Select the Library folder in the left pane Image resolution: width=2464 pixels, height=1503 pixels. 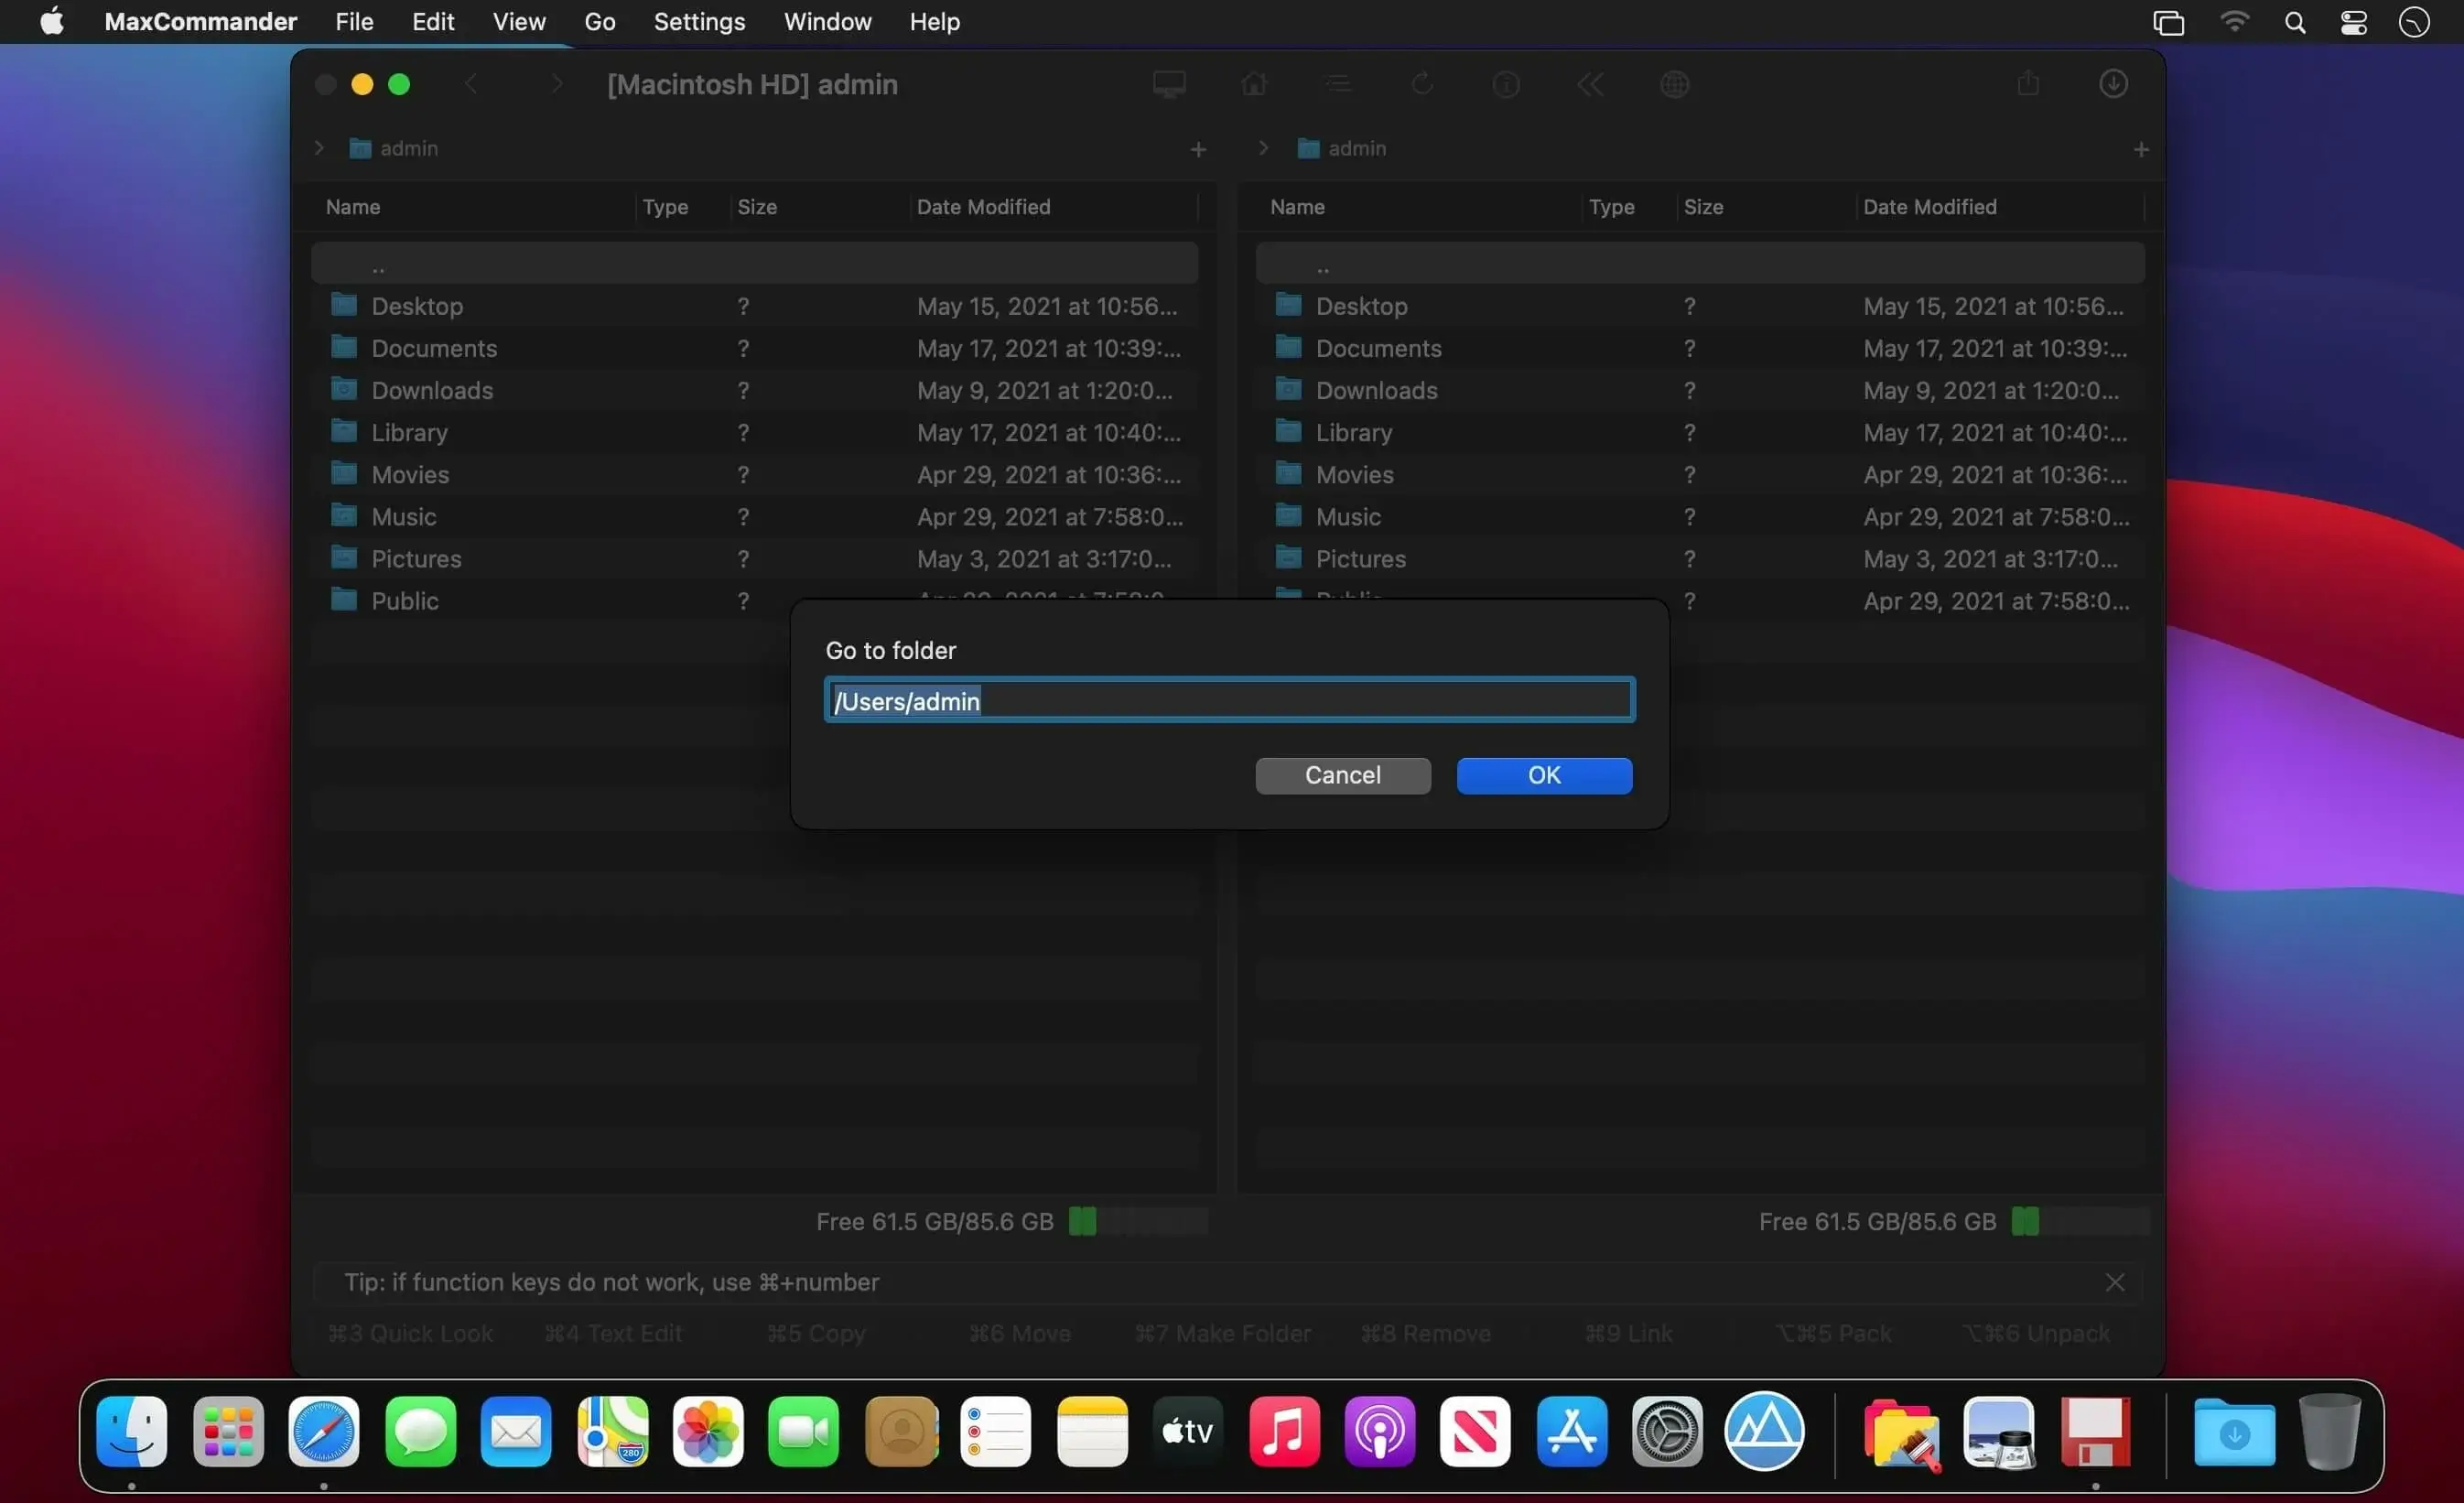(754, 432)
